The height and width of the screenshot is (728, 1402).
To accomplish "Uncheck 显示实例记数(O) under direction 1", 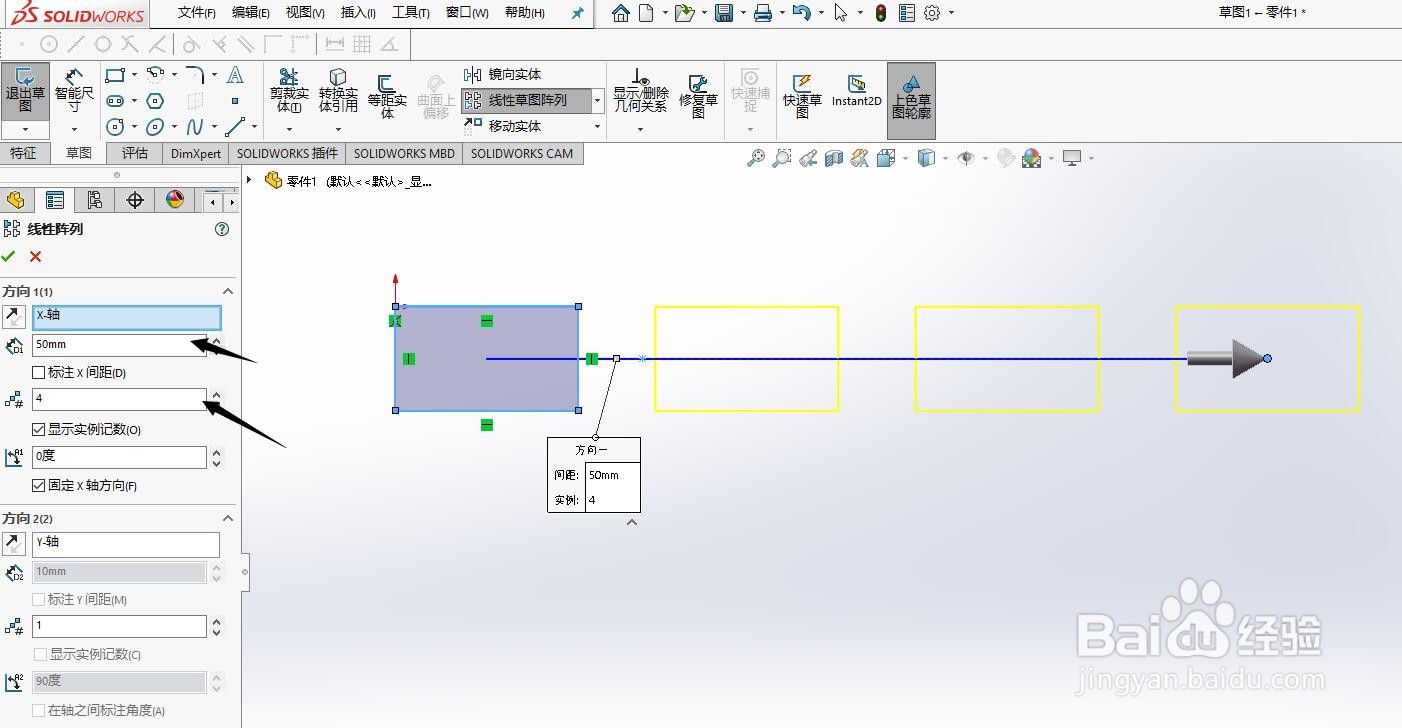I will [39, 429].
